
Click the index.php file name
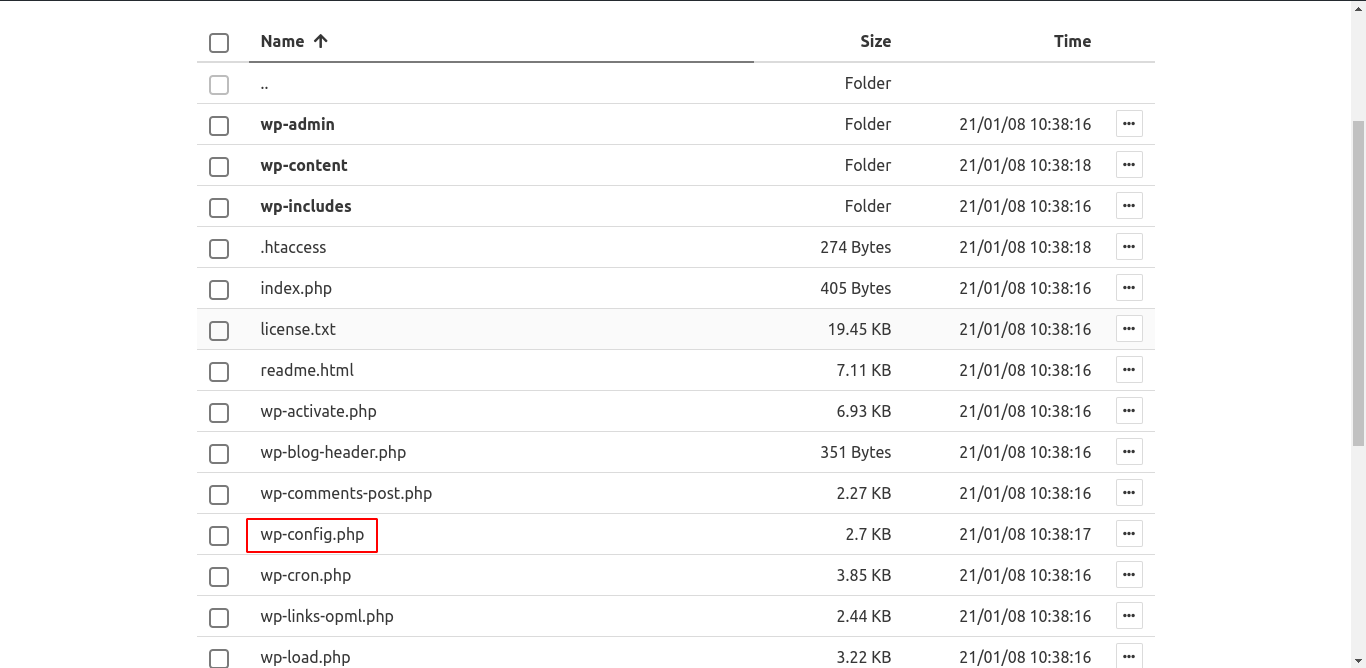pyautogui.click(x=296, y=288)
